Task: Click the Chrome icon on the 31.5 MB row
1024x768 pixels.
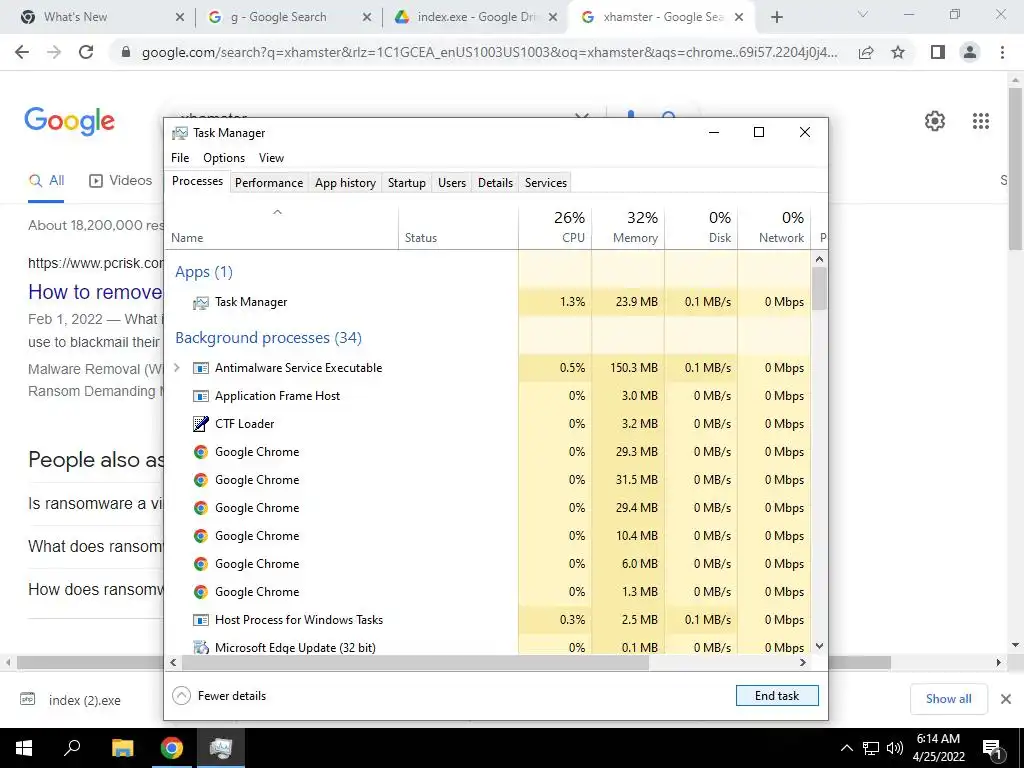Action: pos(200,480)
